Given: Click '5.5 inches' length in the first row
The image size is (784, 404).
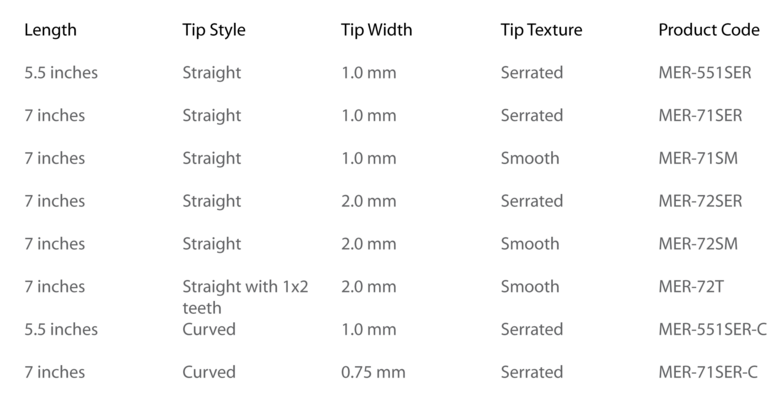Looking at the screenshot, I should pos(61,73).
